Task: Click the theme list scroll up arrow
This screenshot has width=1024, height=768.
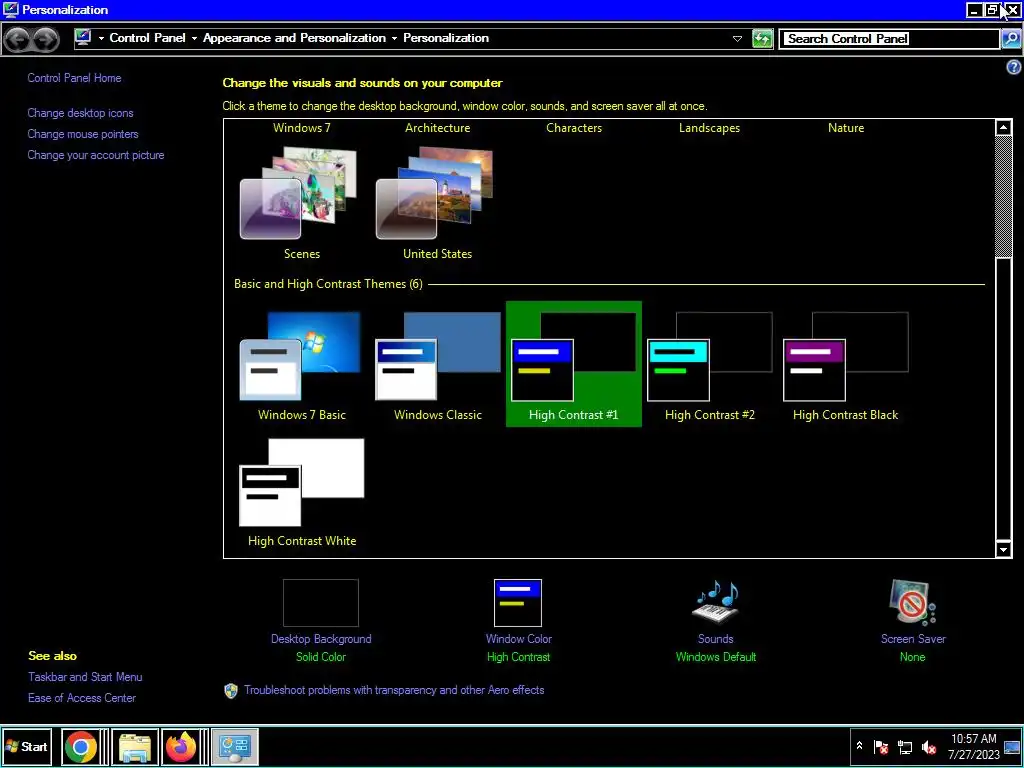Action: (1004, 127)
